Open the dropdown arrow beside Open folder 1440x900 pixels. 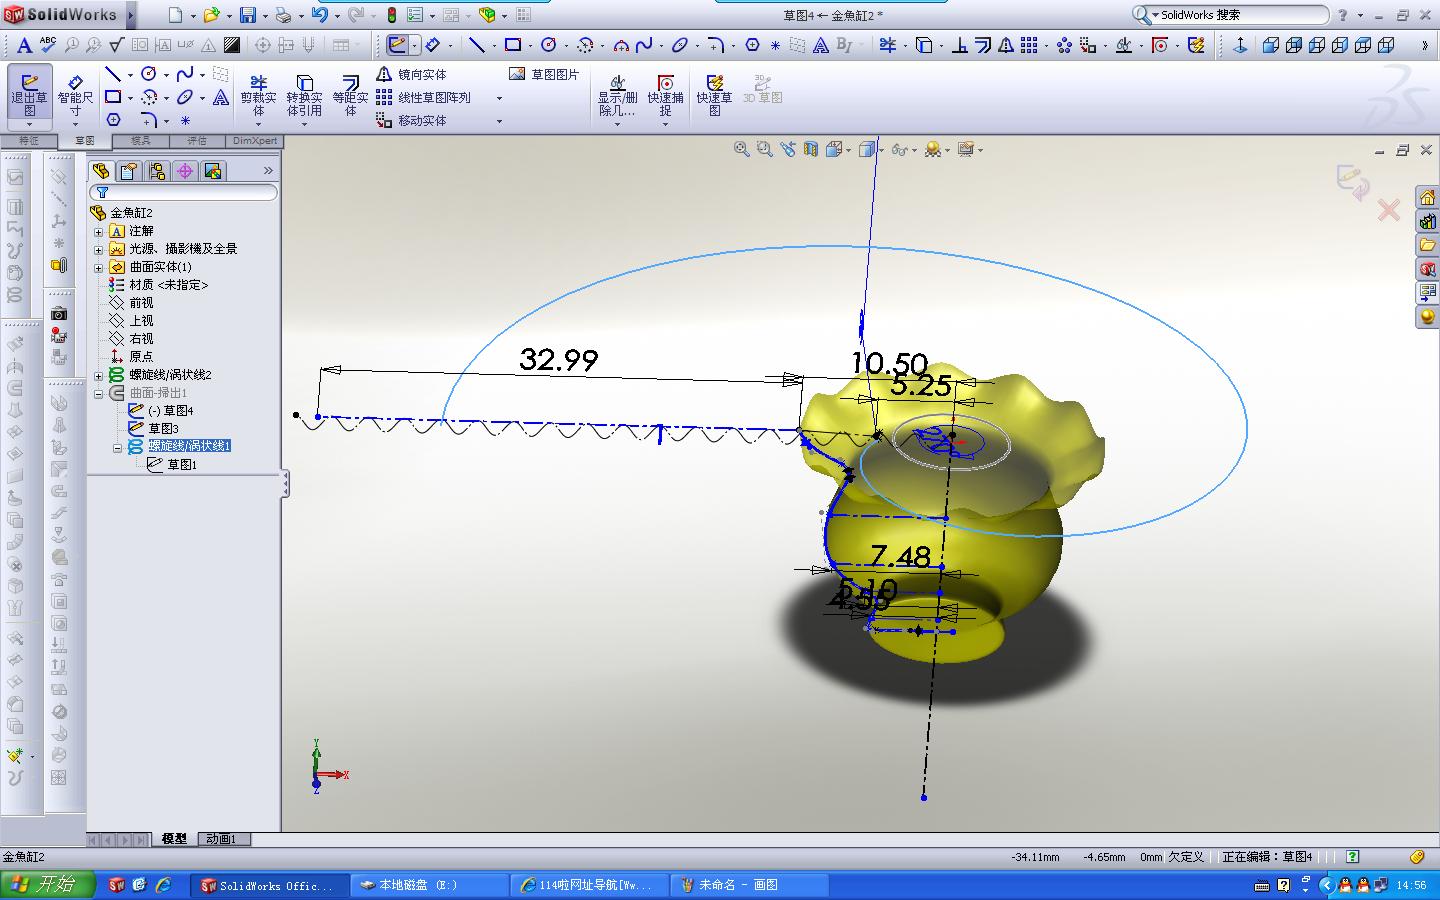228,16
